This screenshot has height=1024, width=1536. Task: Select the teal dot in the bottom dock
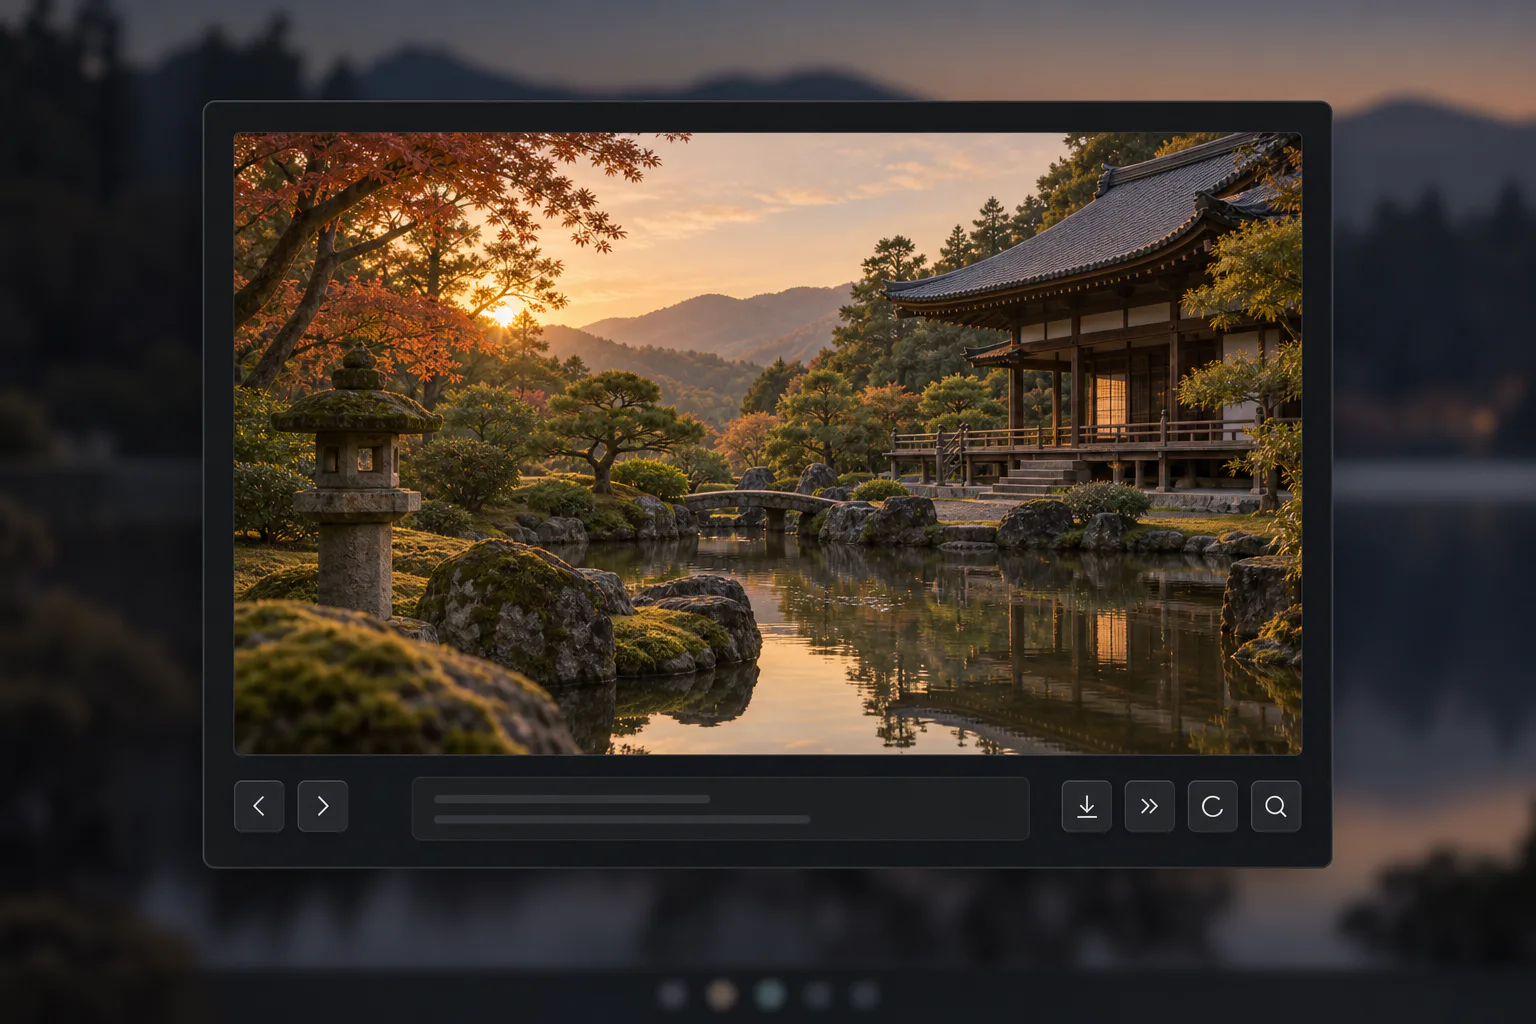click(769, 994)
